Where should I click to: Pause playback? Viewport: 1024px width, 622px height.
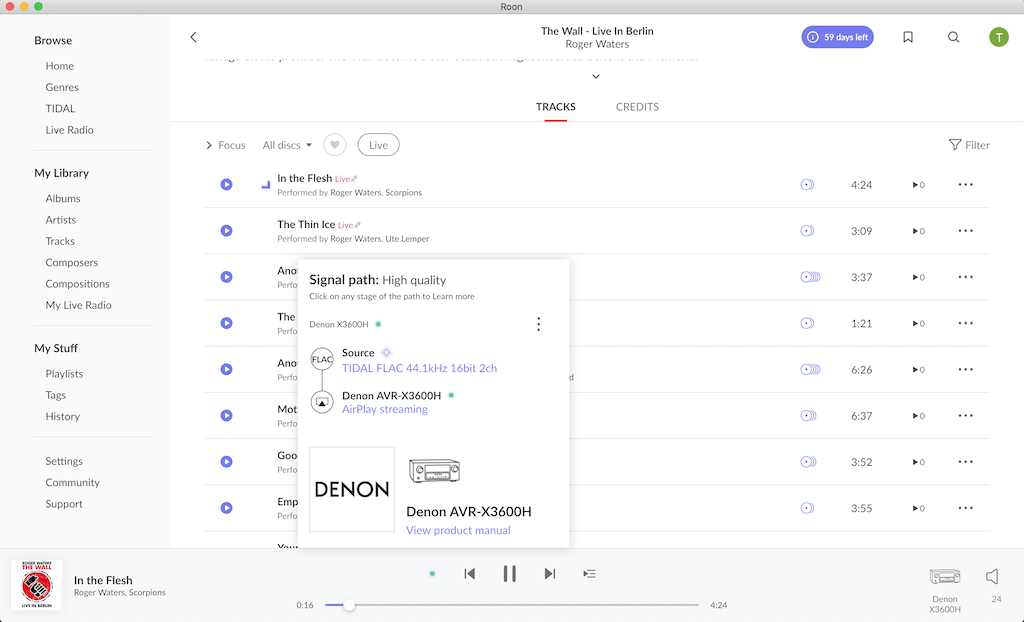(510, 574)
